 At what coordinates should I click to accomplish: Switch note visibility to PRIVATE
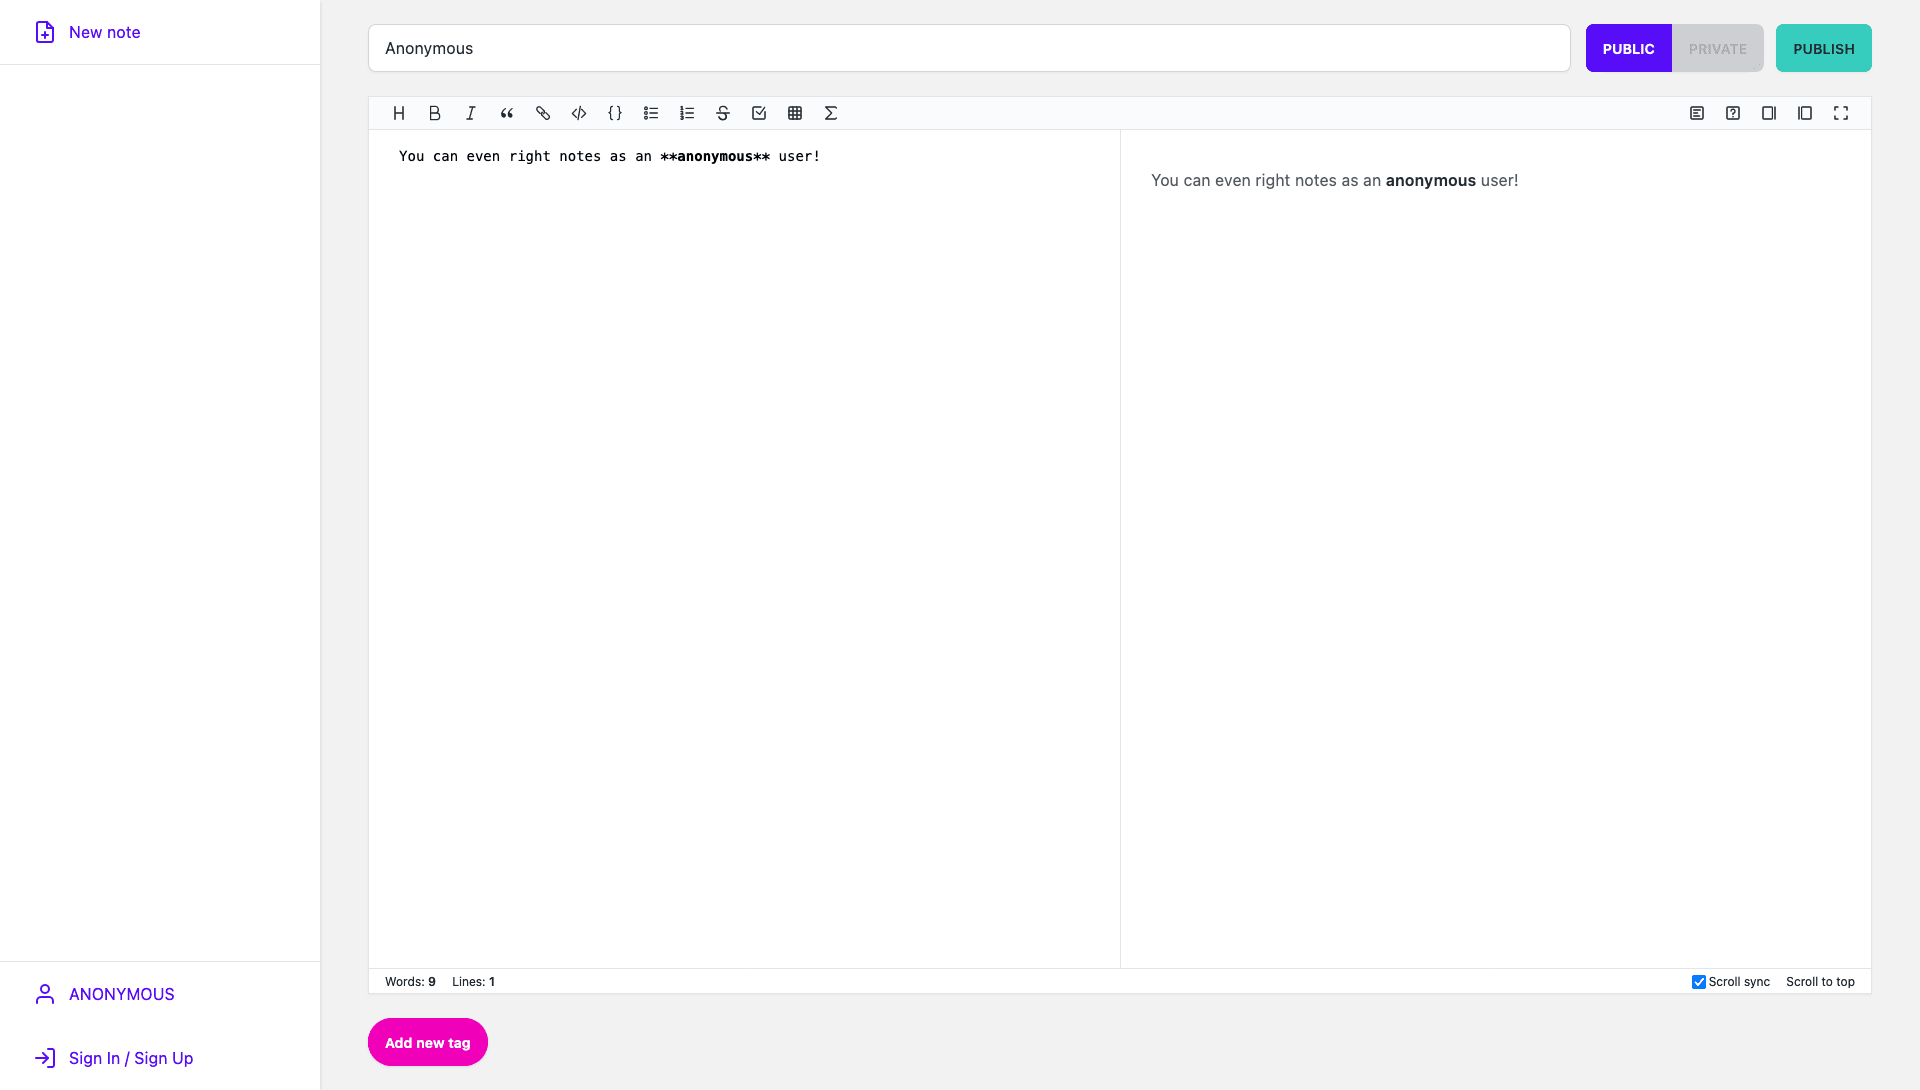click(1717, 48)
